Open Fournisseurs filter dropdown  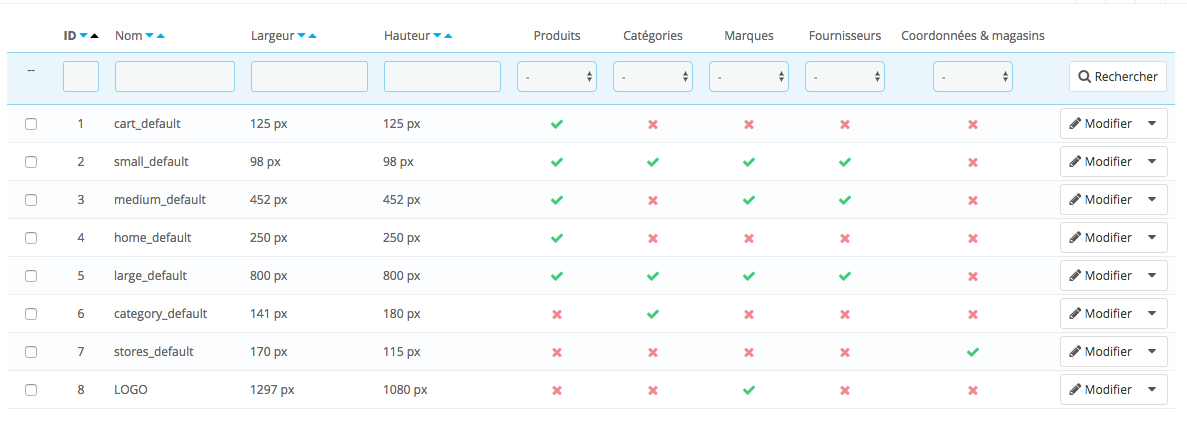[x=845, y=77]
